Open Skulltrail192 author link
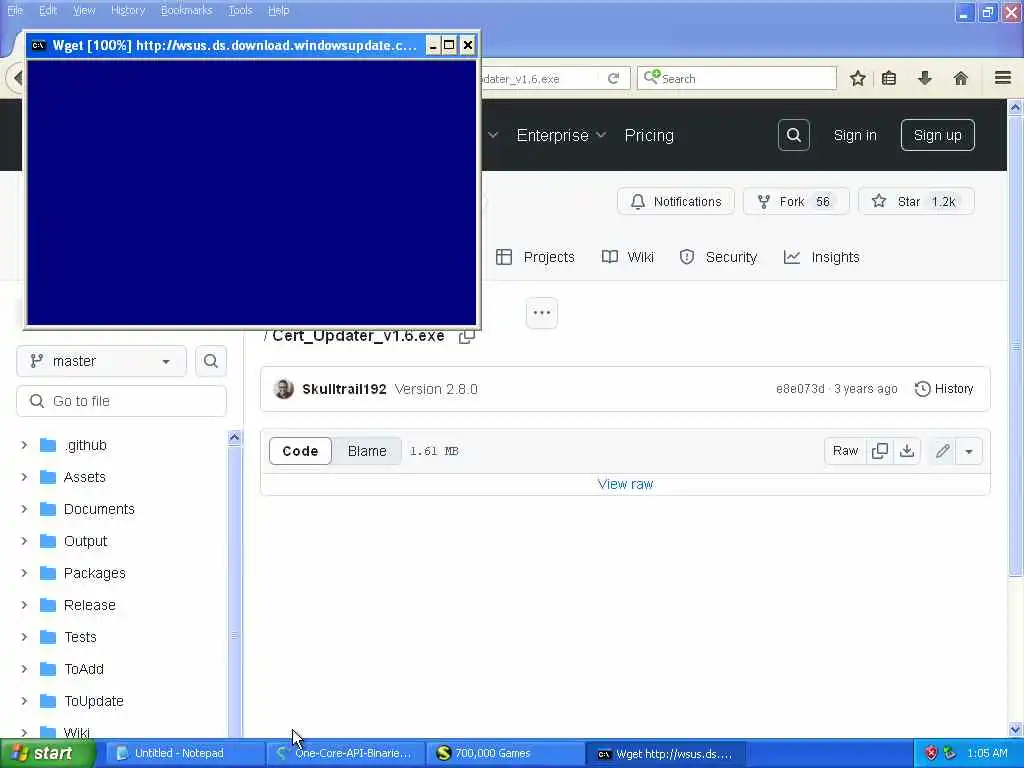 pos(344,389)
